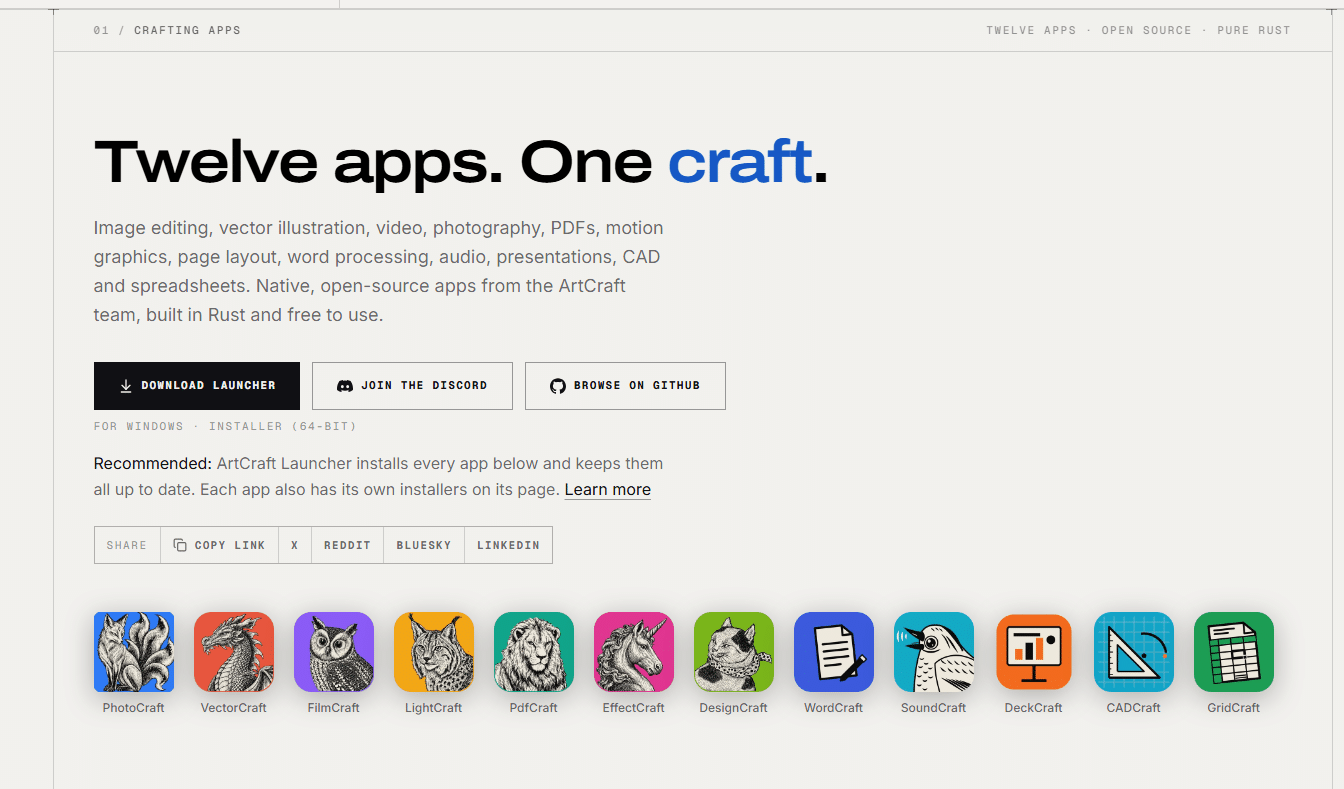Viewport: 1344px width, 789px height.
Task: Open the PdfCraft lion icon
Action: [534, 652]
